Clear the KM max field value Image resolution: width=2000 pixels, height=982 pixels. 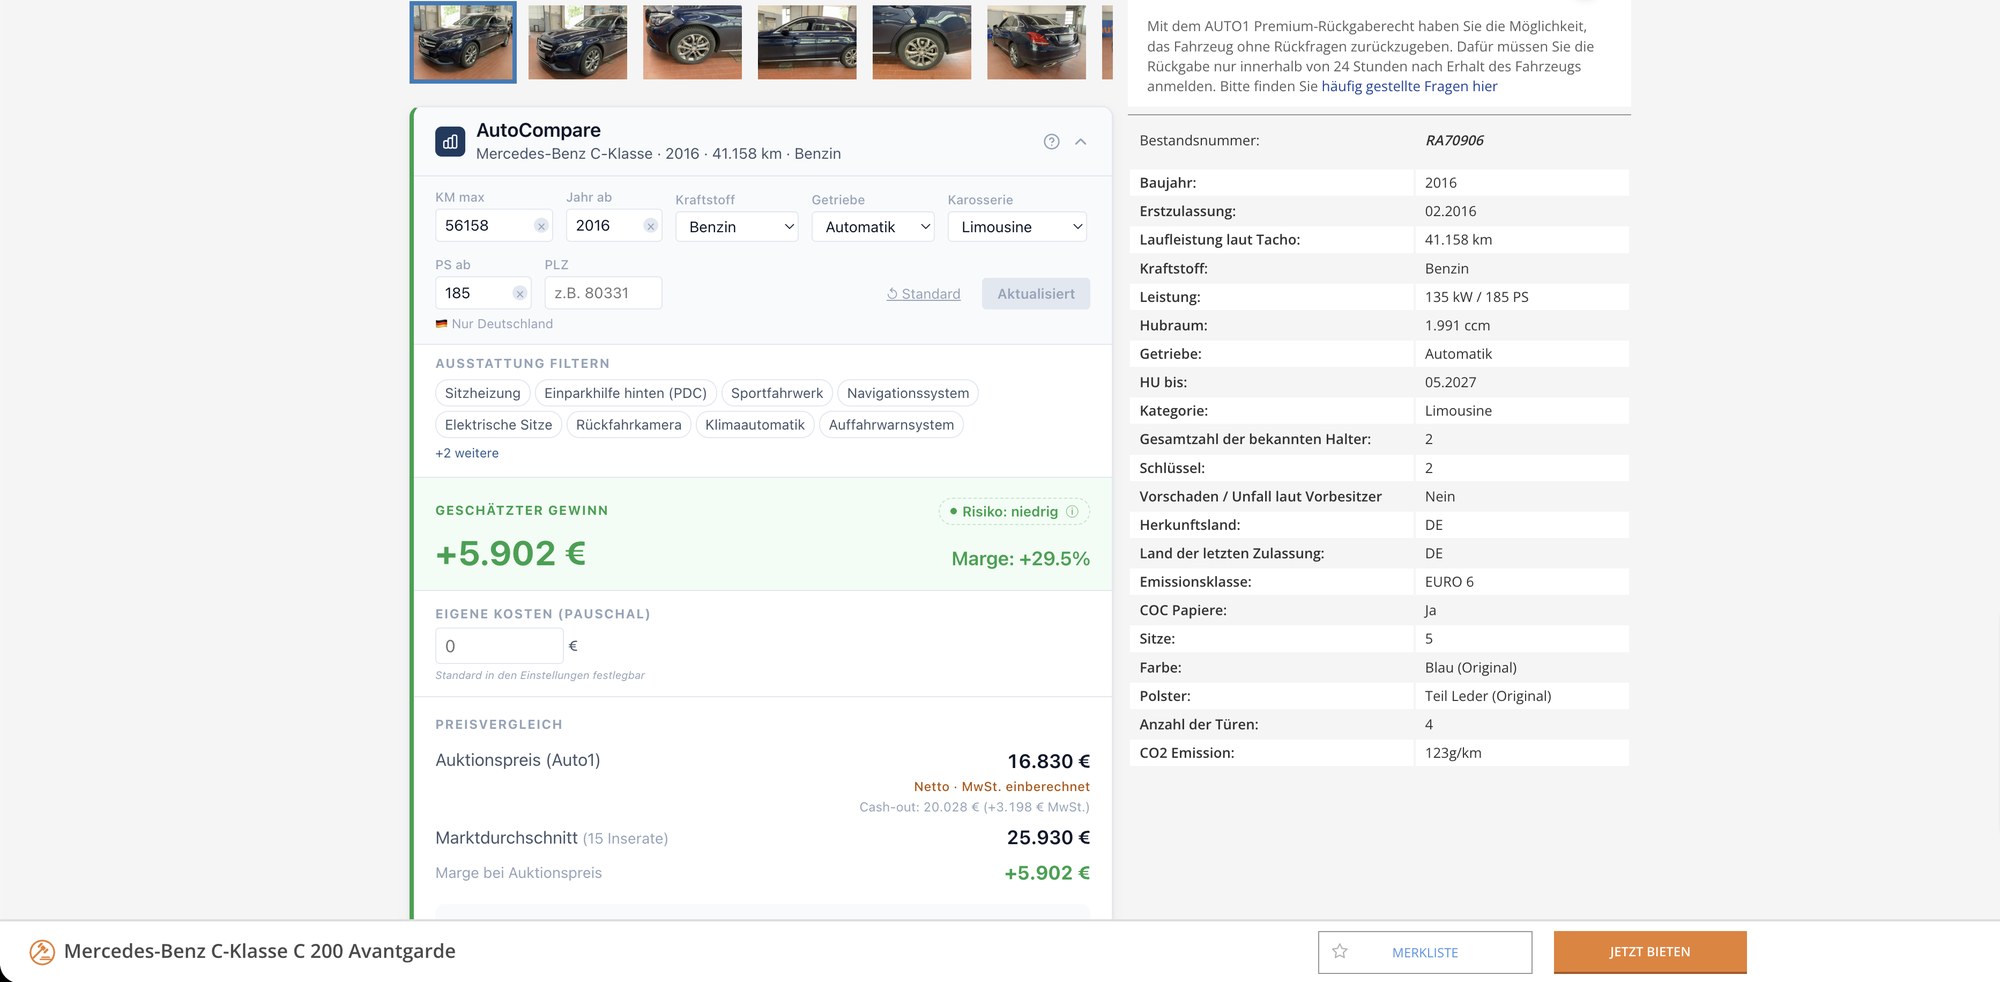tap(541, 226)
